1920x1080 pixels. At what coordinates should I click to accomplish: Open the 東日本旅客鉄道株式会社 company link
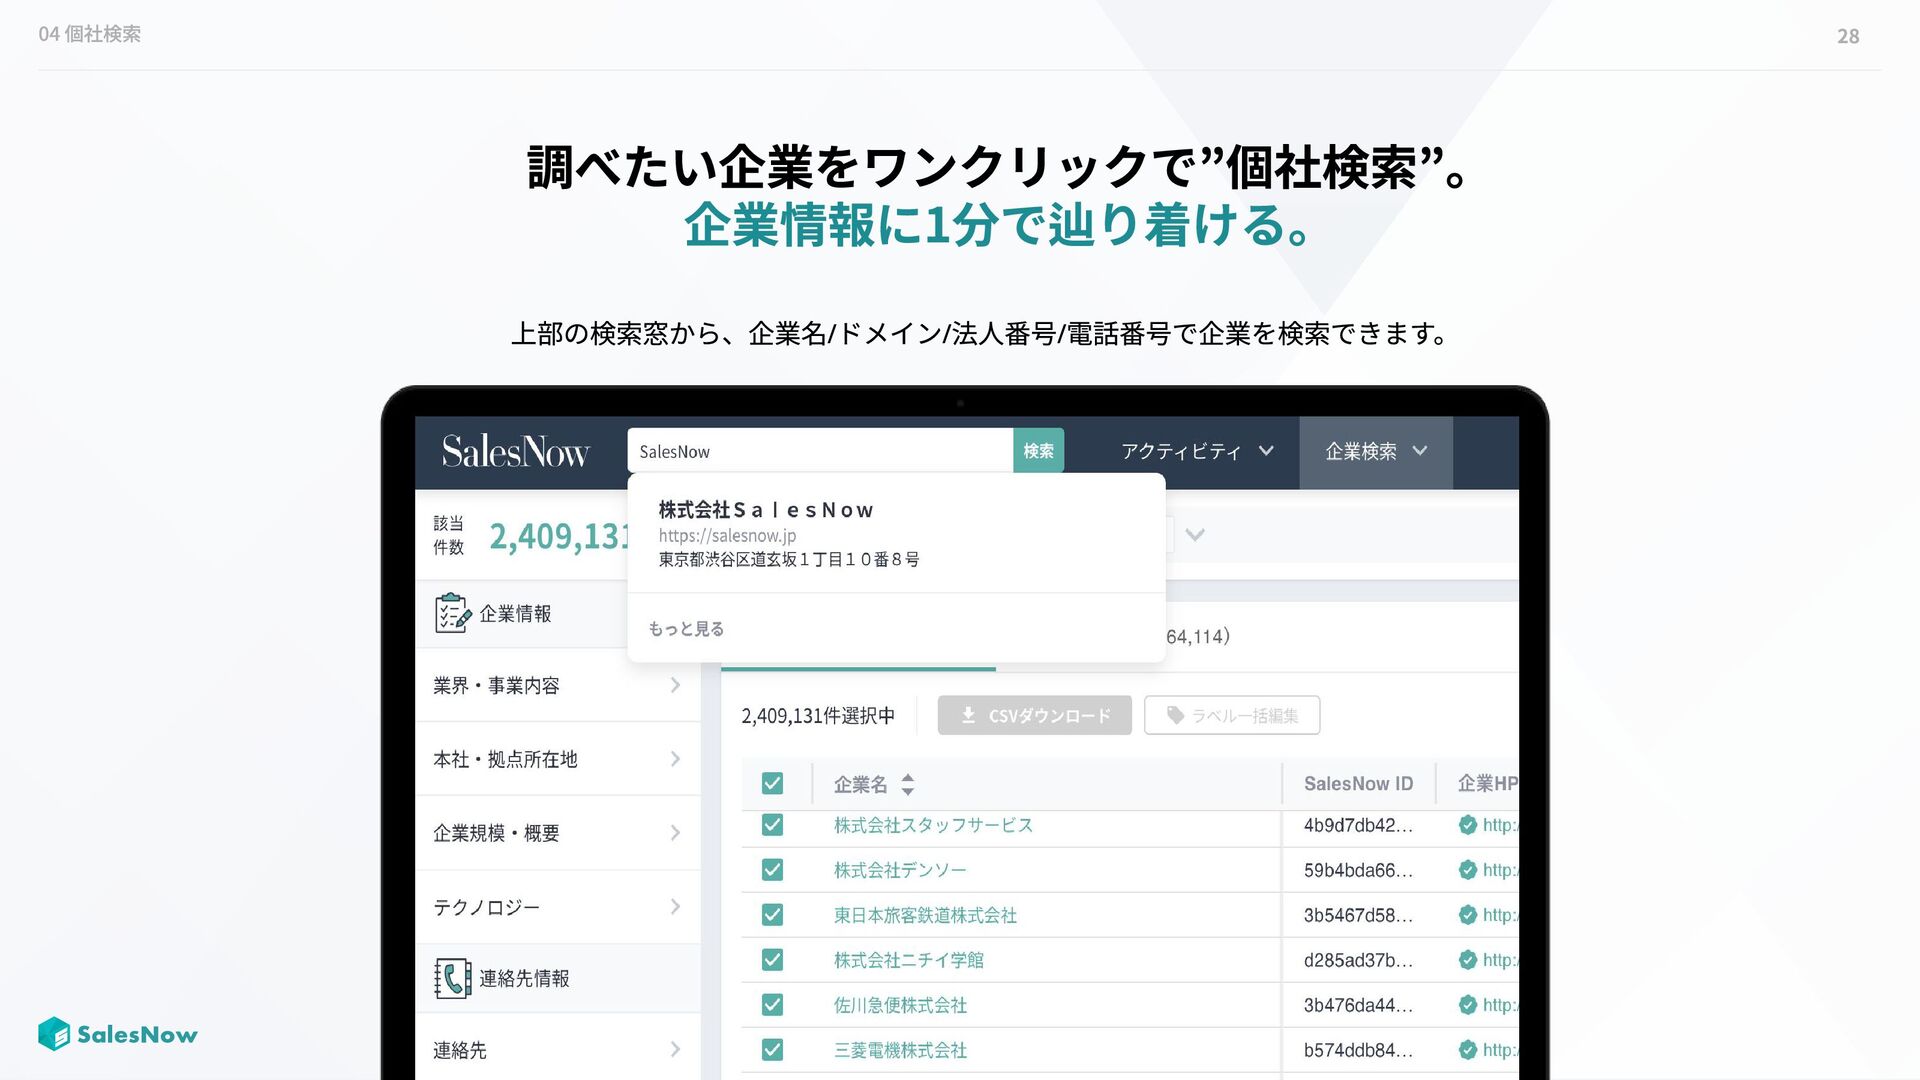pos(925,915)
